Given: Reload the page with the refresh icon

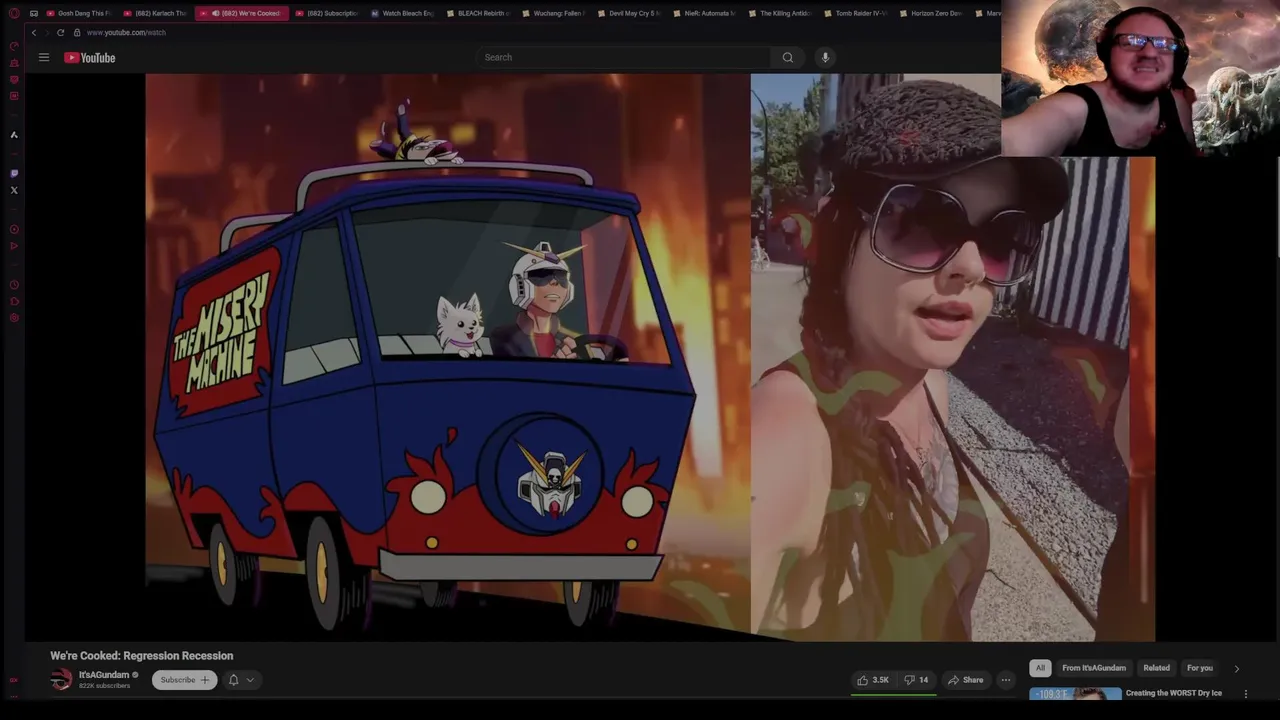Looking at the screenshot, I should click(60, 32).
